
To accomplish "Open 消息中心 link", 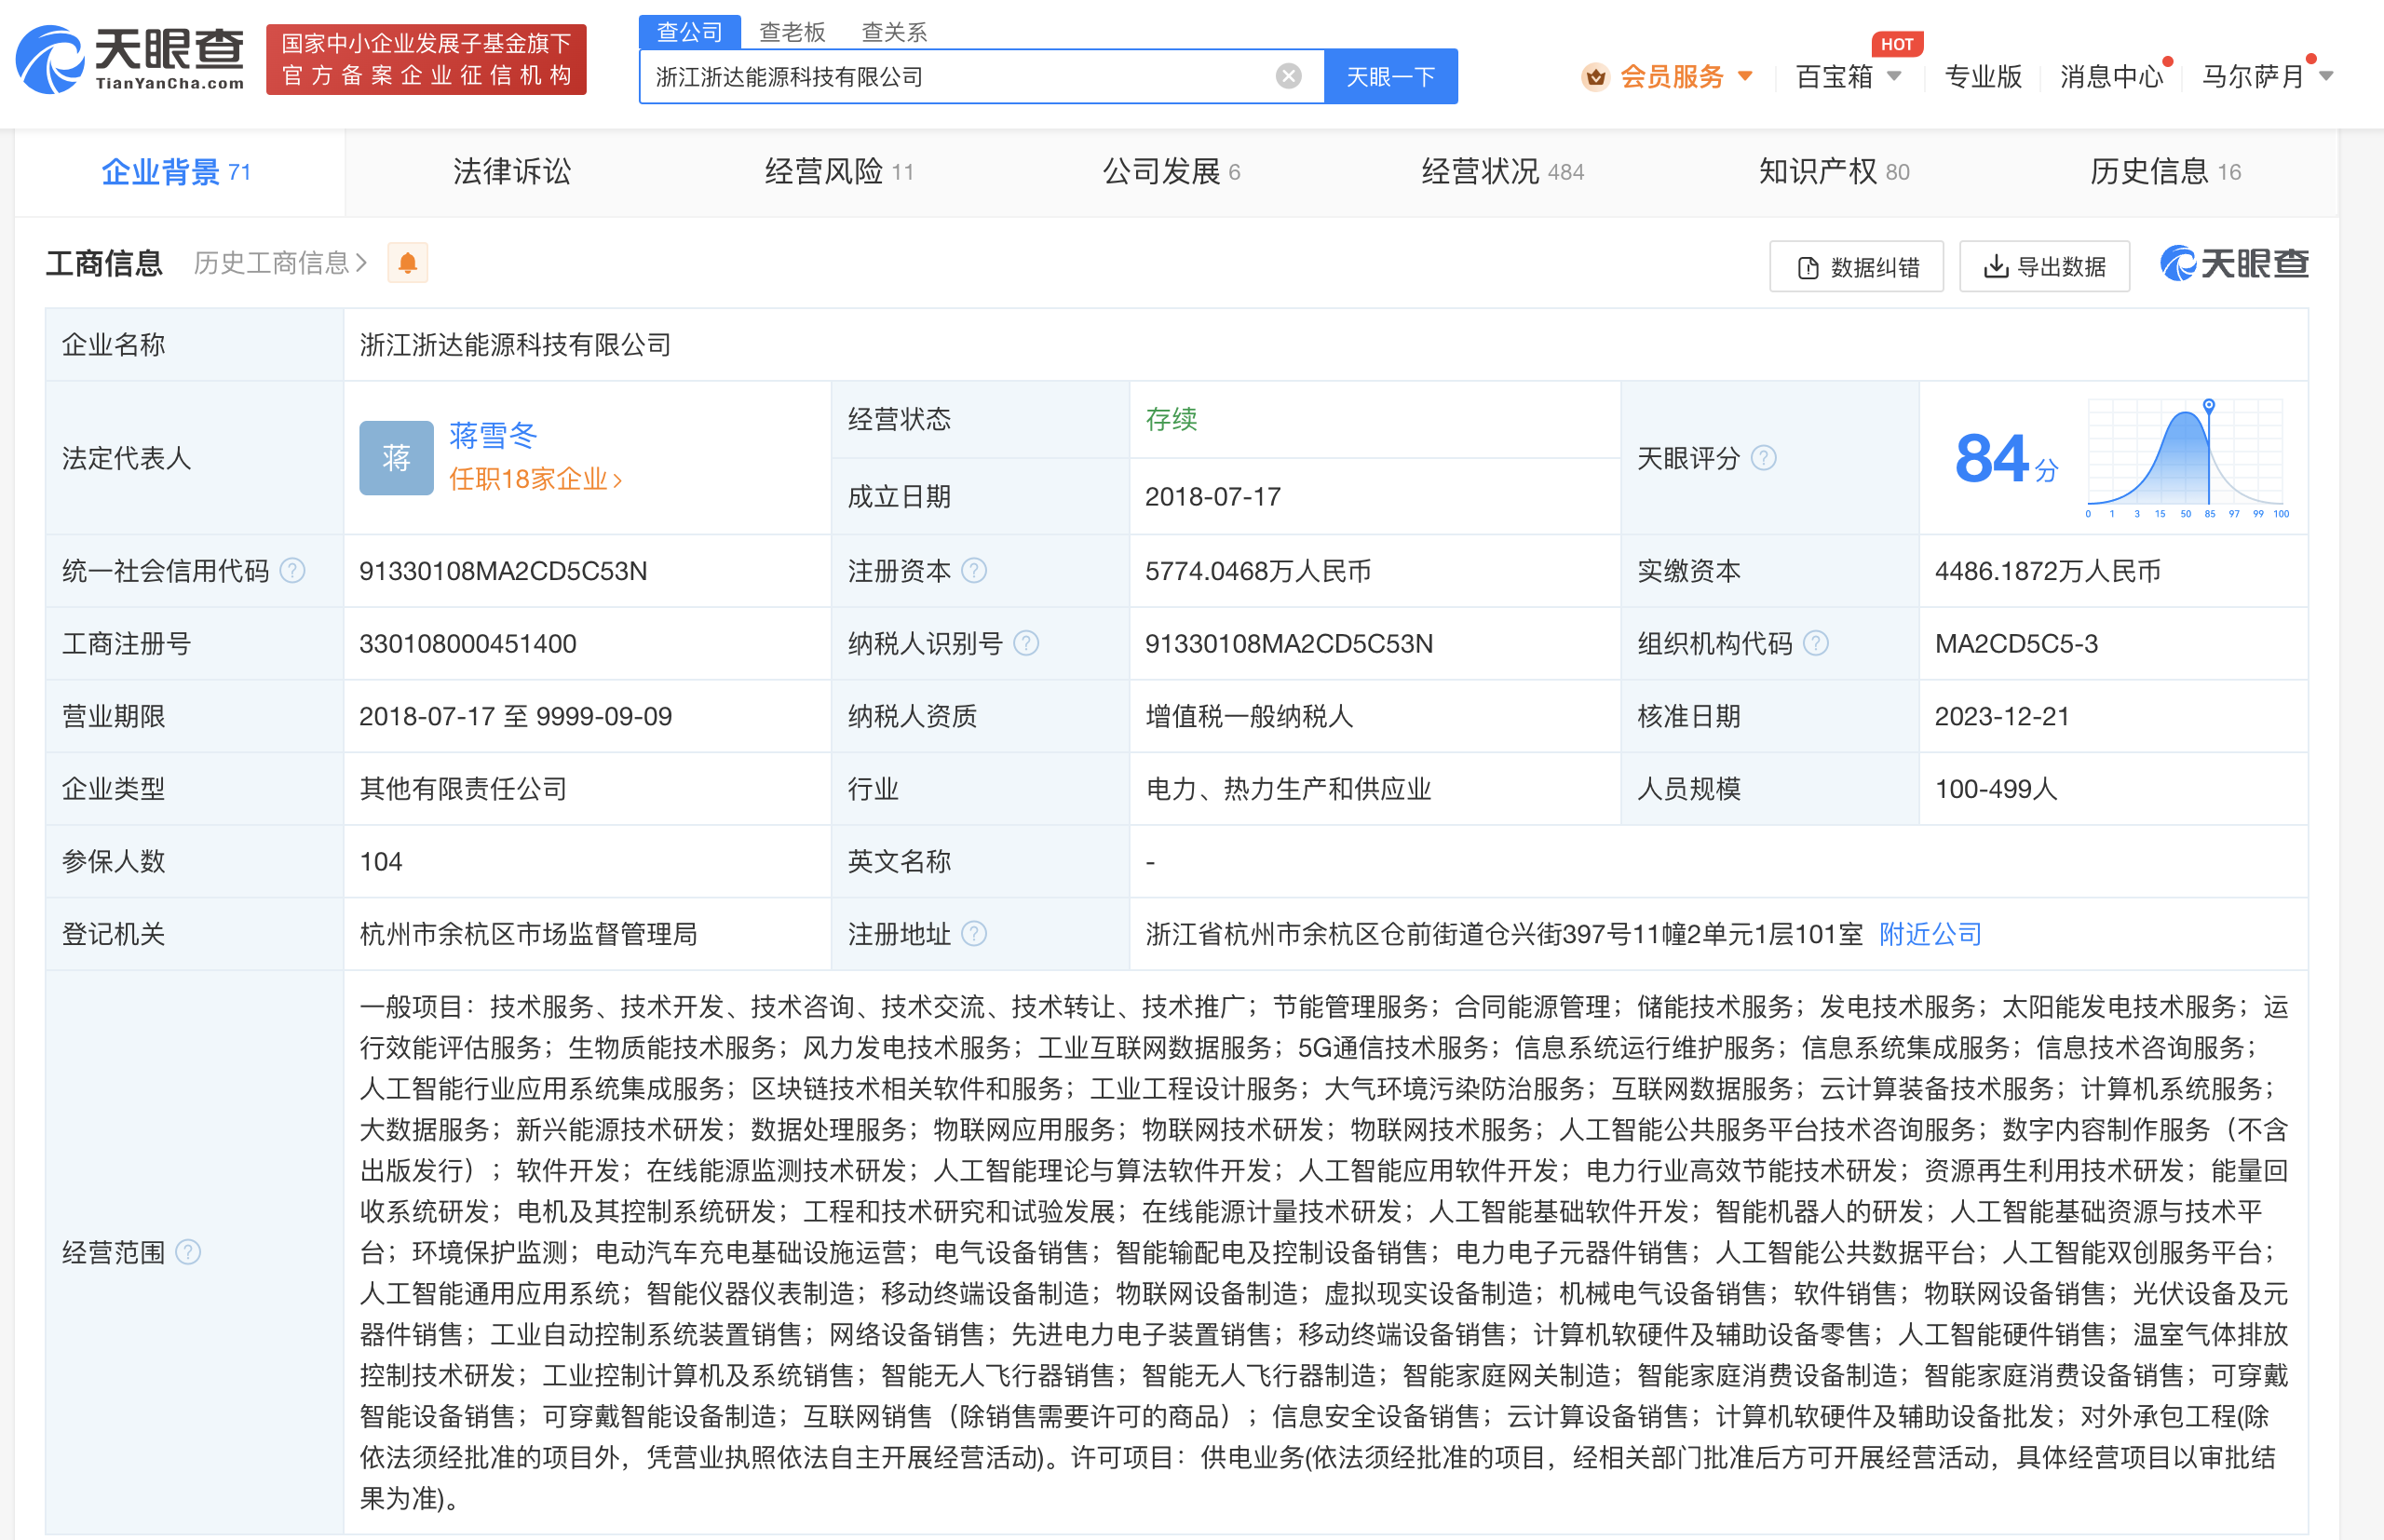I will 2111,77.
